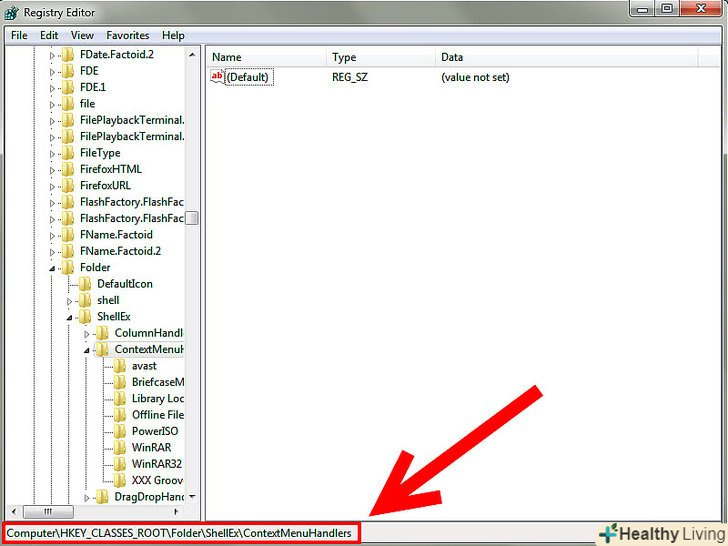Select the avast key

144,366
